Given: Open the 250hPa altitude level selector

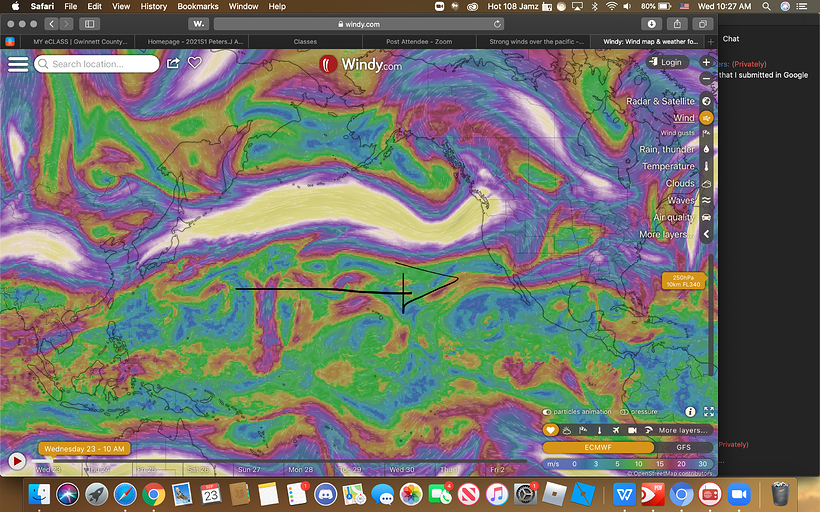Looking at the screenshot, I should pyautogui.click(x=683, y=281).
